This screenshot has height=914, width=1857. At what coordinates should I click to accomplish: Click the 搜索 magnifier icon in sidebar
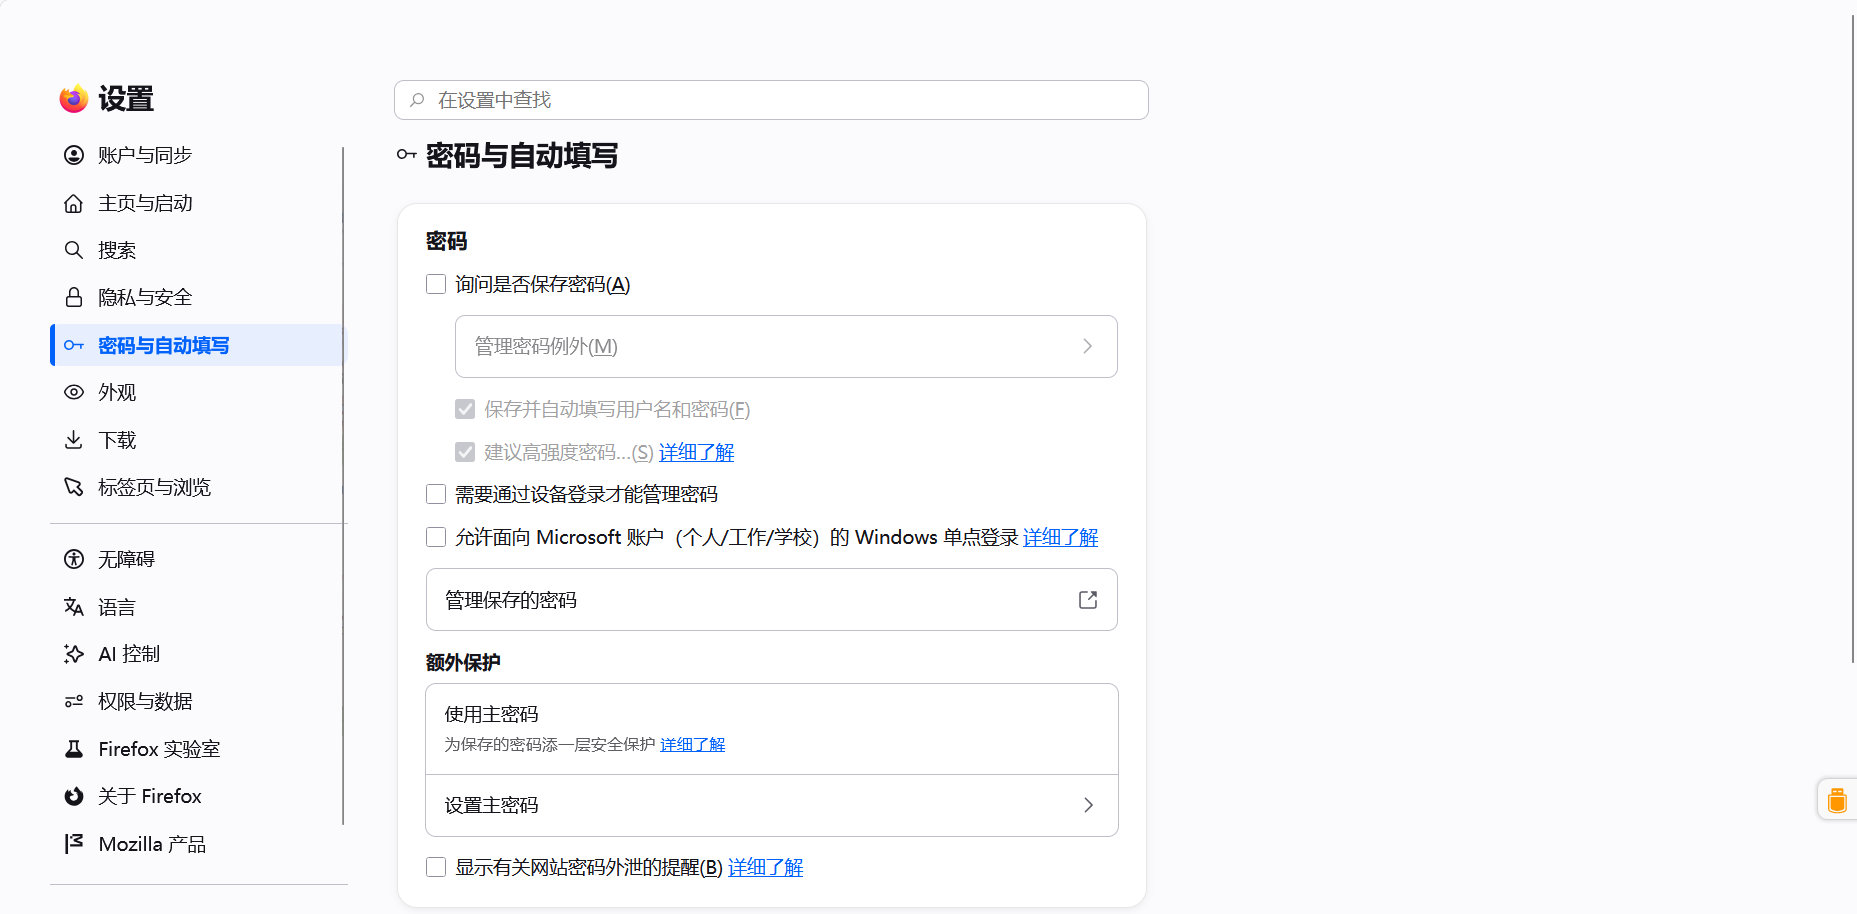74,250
